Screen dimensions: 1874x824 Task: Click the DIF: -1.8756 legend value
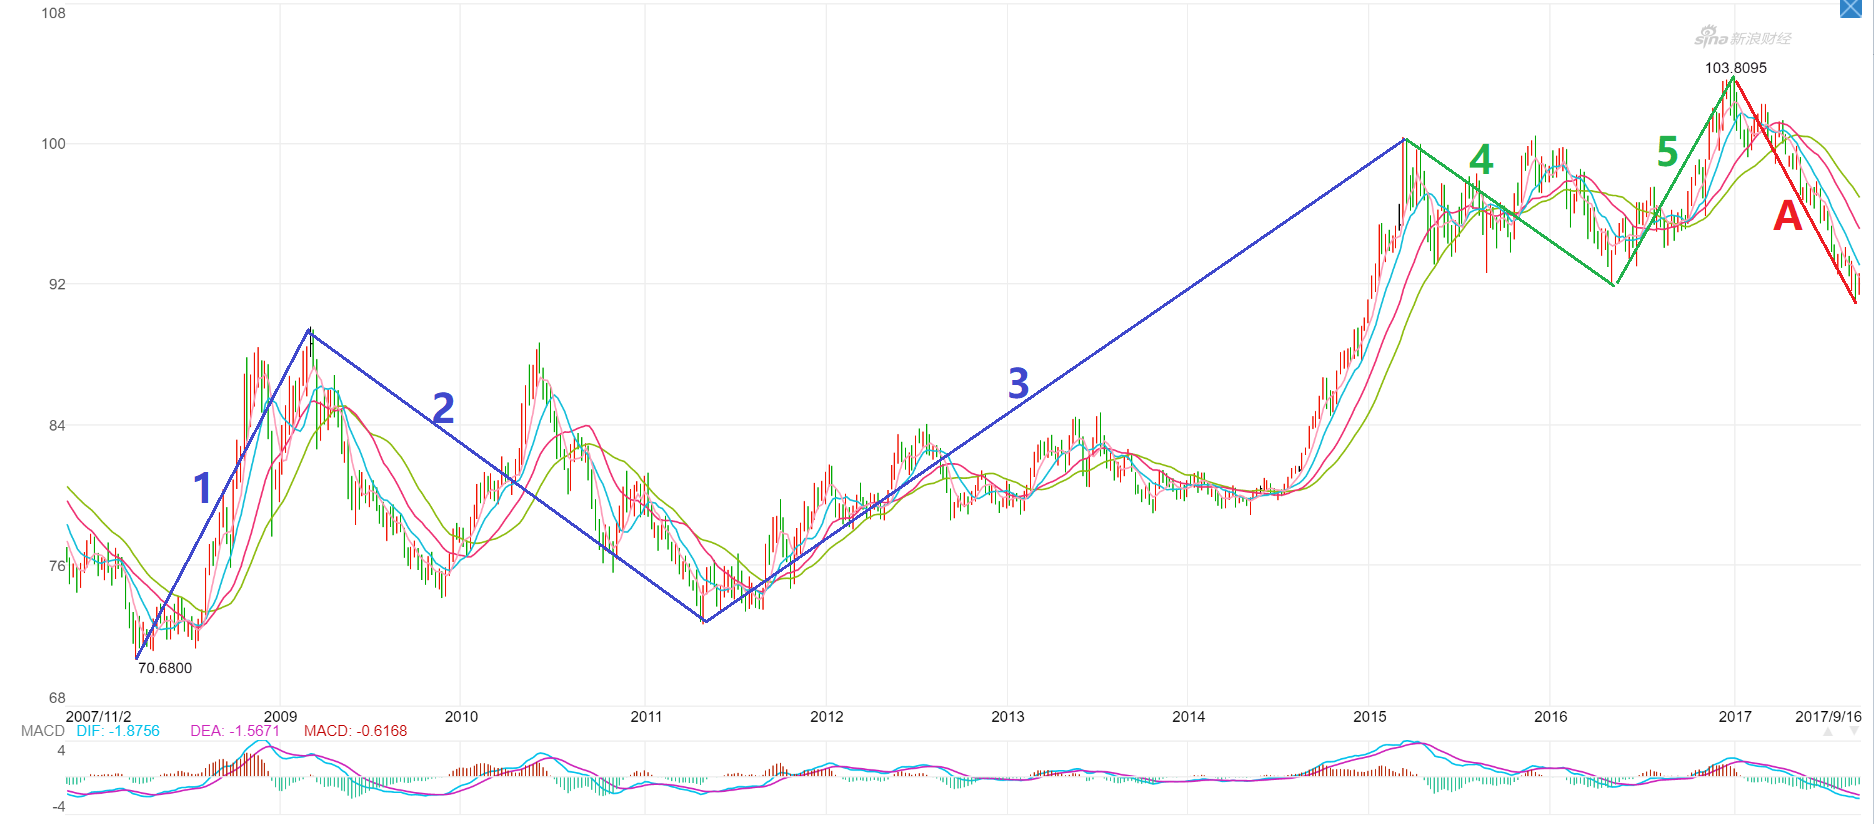click(118, 731)
